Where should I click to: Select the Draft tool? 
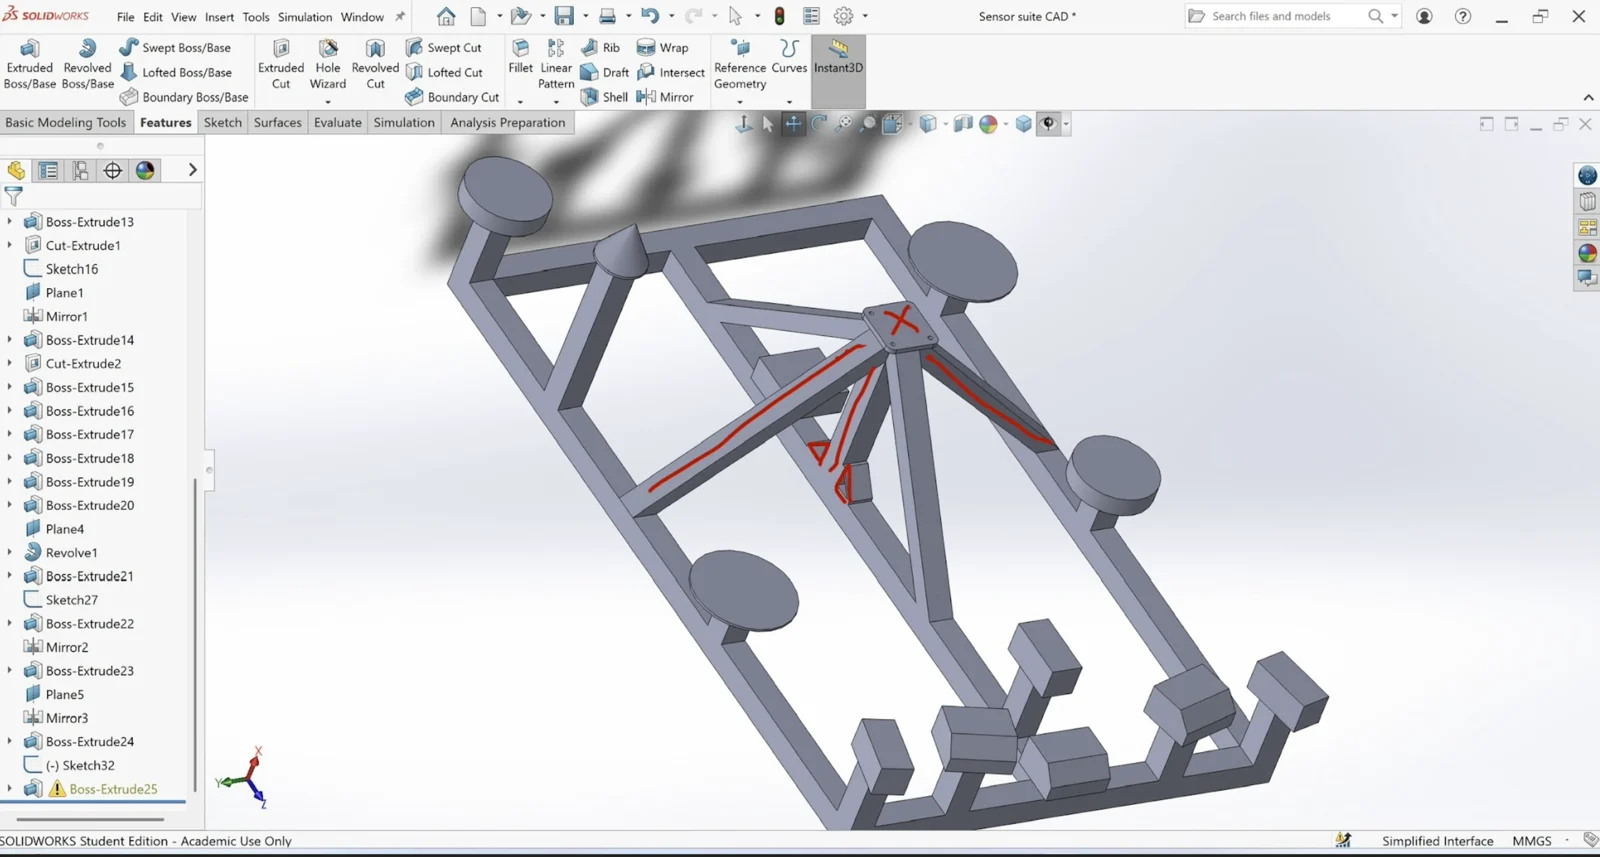605,72
